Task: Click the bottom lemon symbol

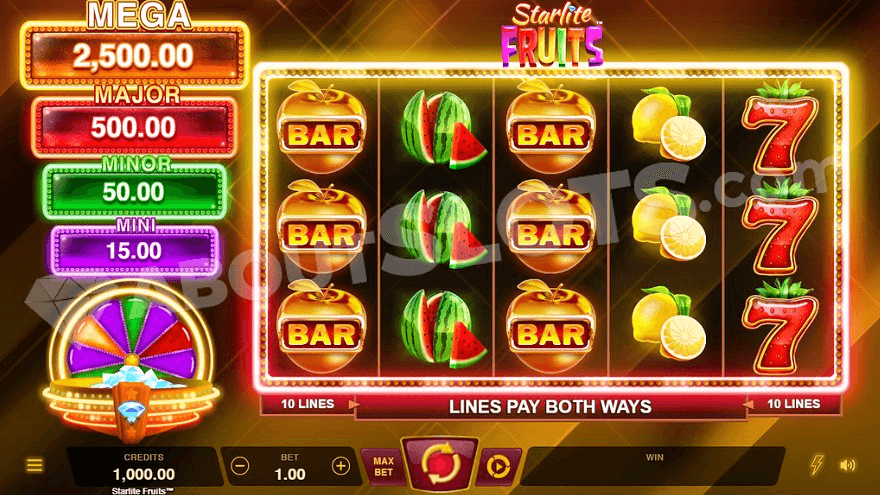Action: click(x=668, y=323)
